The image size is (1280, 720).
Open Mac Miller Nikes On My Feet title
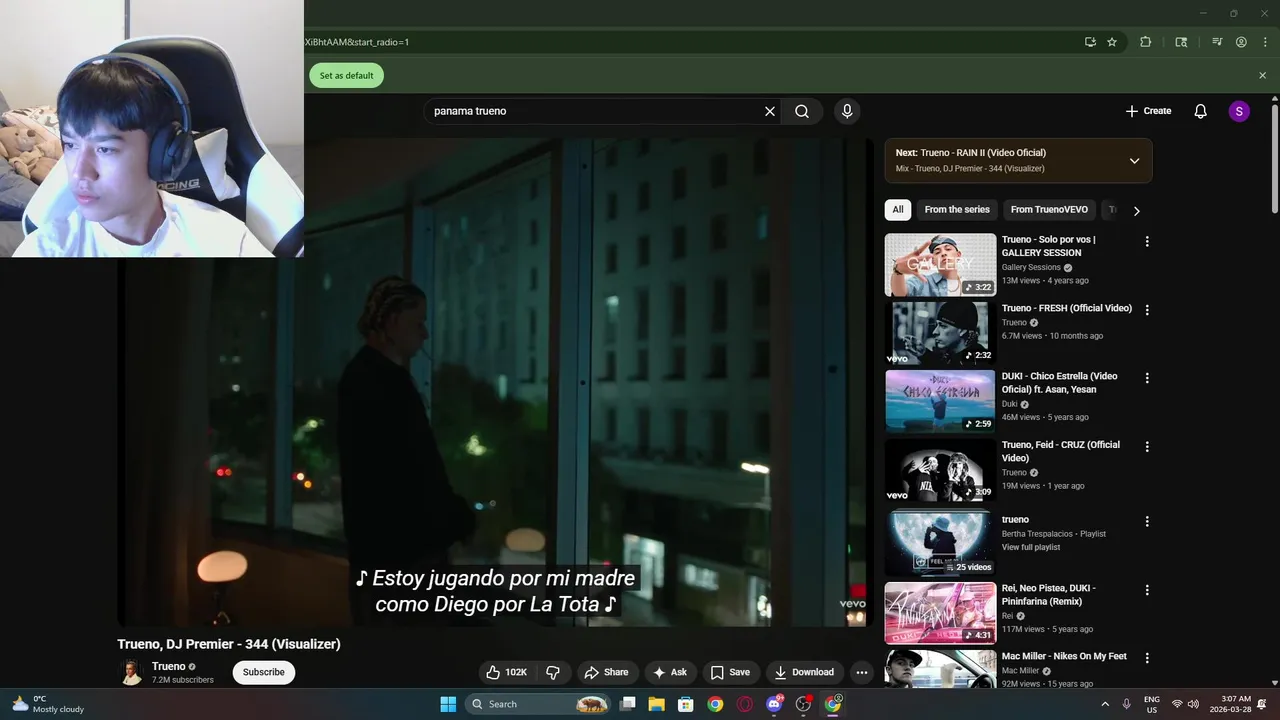coord(1064,656)
